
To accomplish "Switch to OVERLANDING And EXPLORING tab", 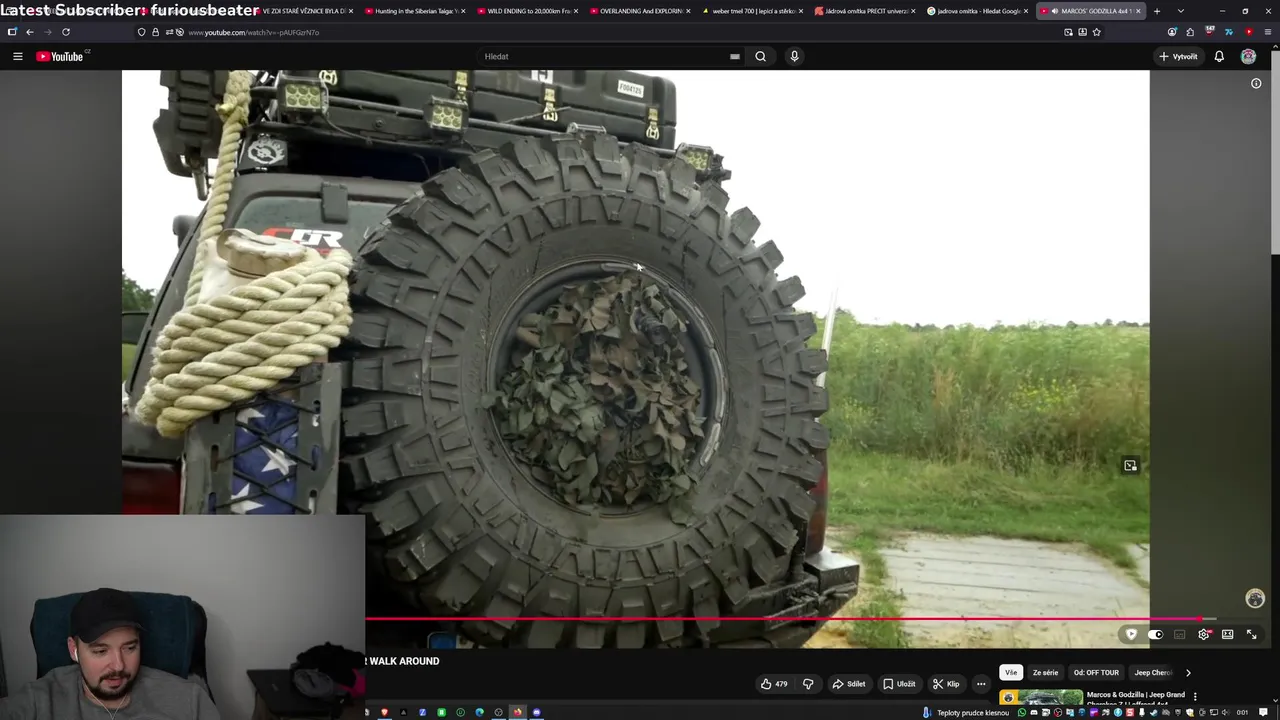I will 639,11.
